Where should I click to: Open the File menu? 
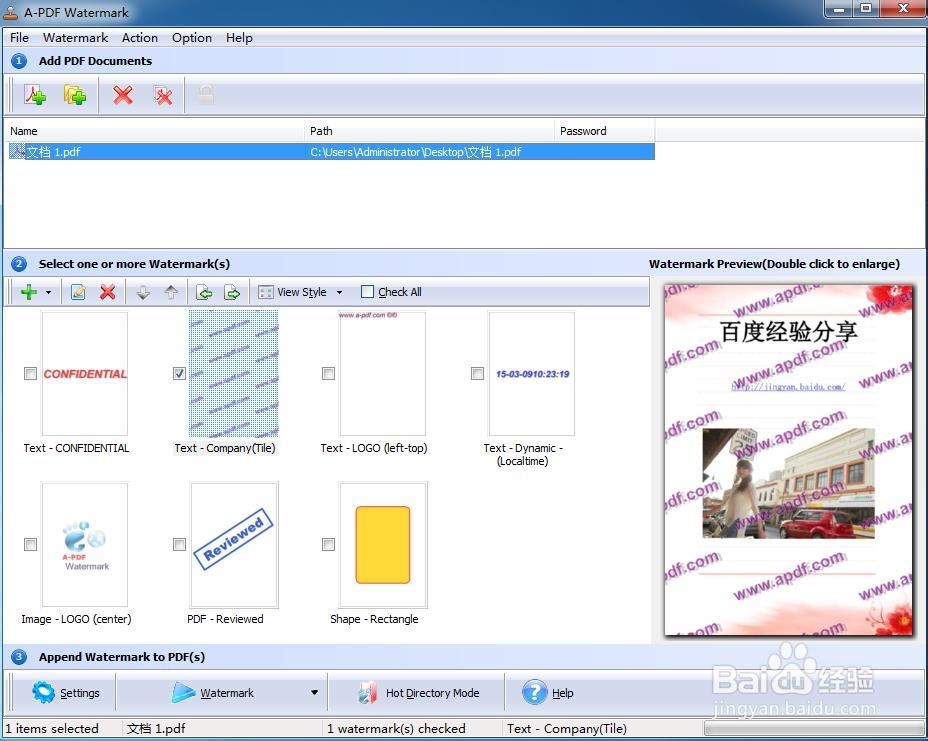tap(20, 37)
